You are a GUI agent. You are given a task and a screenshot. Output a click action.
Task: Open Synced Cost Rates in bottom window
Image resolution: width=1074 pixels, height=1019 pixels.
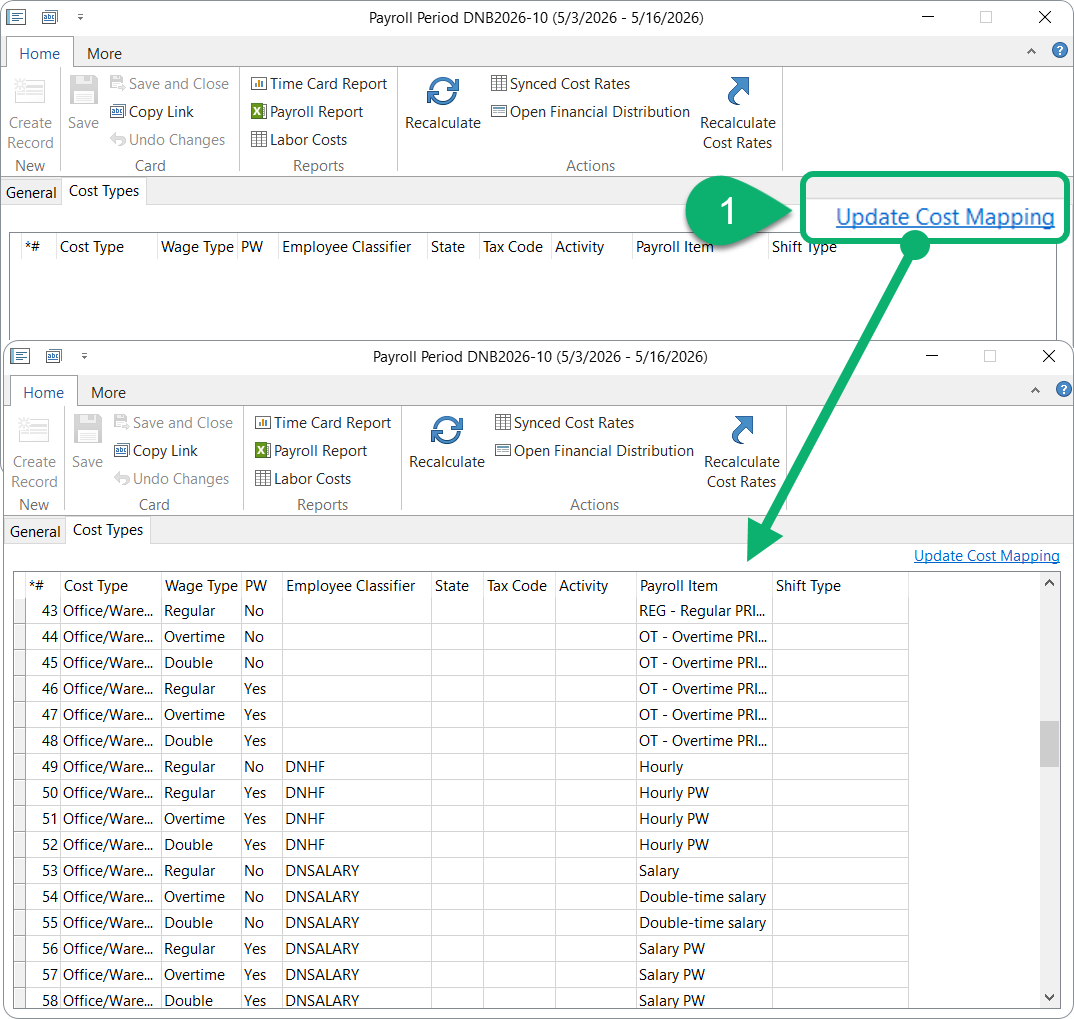point(565,423)
